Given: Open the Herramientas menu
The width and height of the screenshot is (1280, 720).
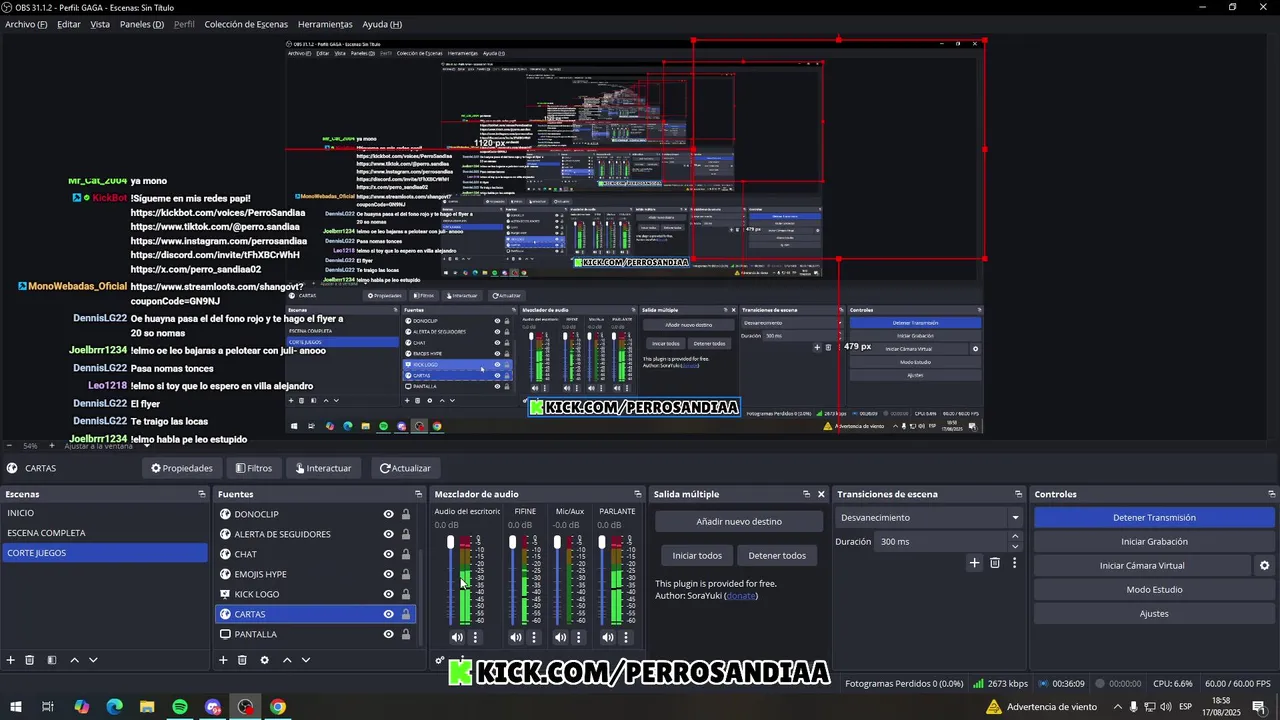Looking at the screenshot, I should pos(325,24).
